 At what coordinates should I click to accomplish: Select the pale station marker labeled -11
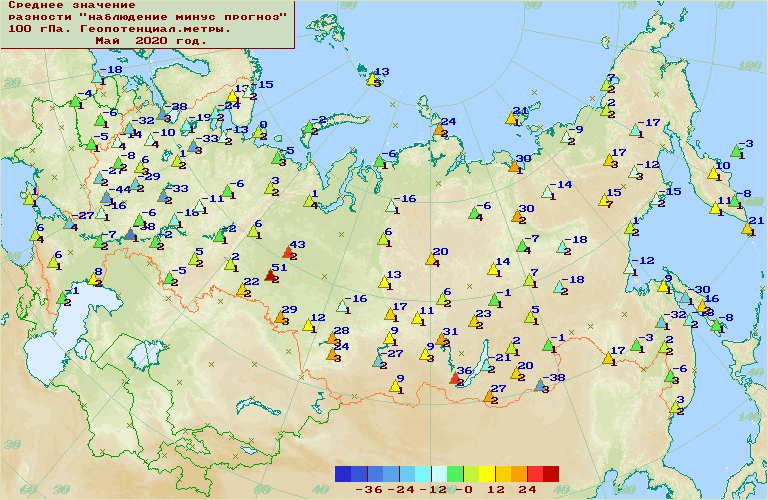(x=199, y=206)
